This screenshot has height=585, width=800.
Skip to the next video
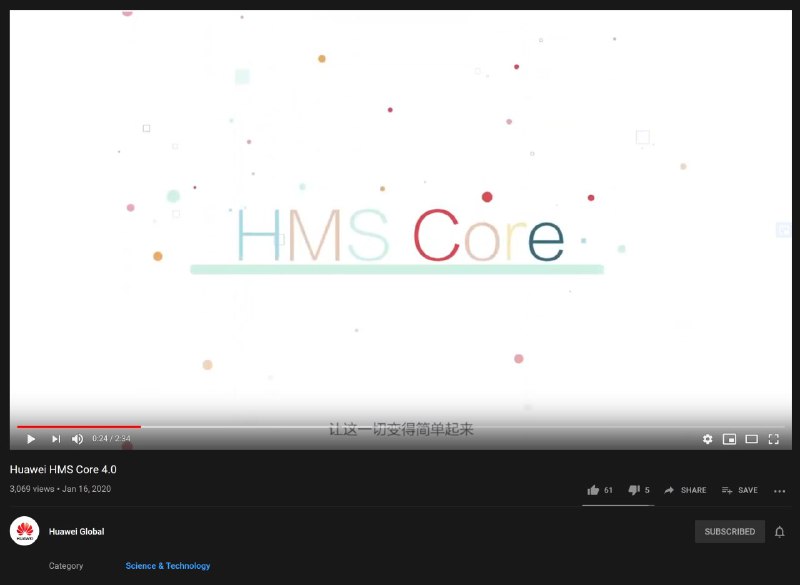pyautogui.click(x=56, y=439)
